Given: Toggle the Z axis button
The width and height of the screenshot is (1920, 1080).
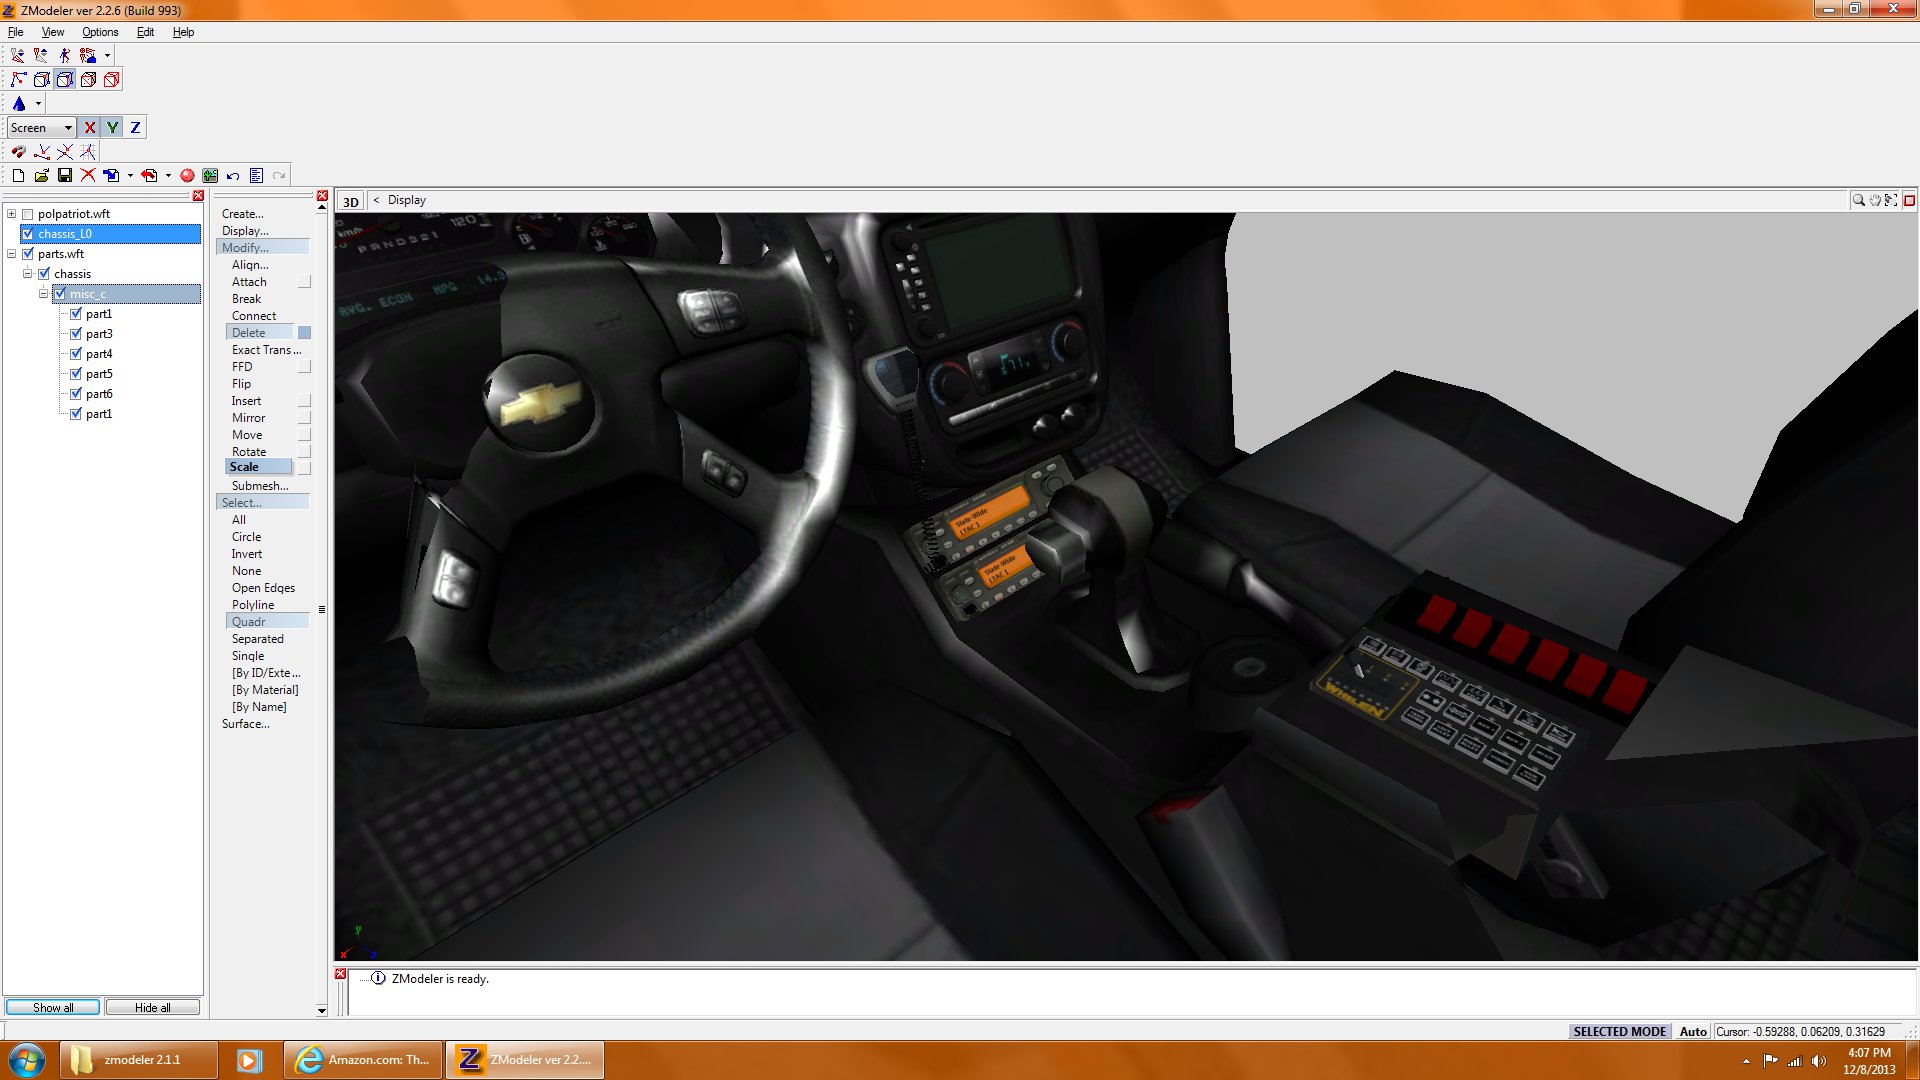Looking at the screenshot, I should point(135,127).
